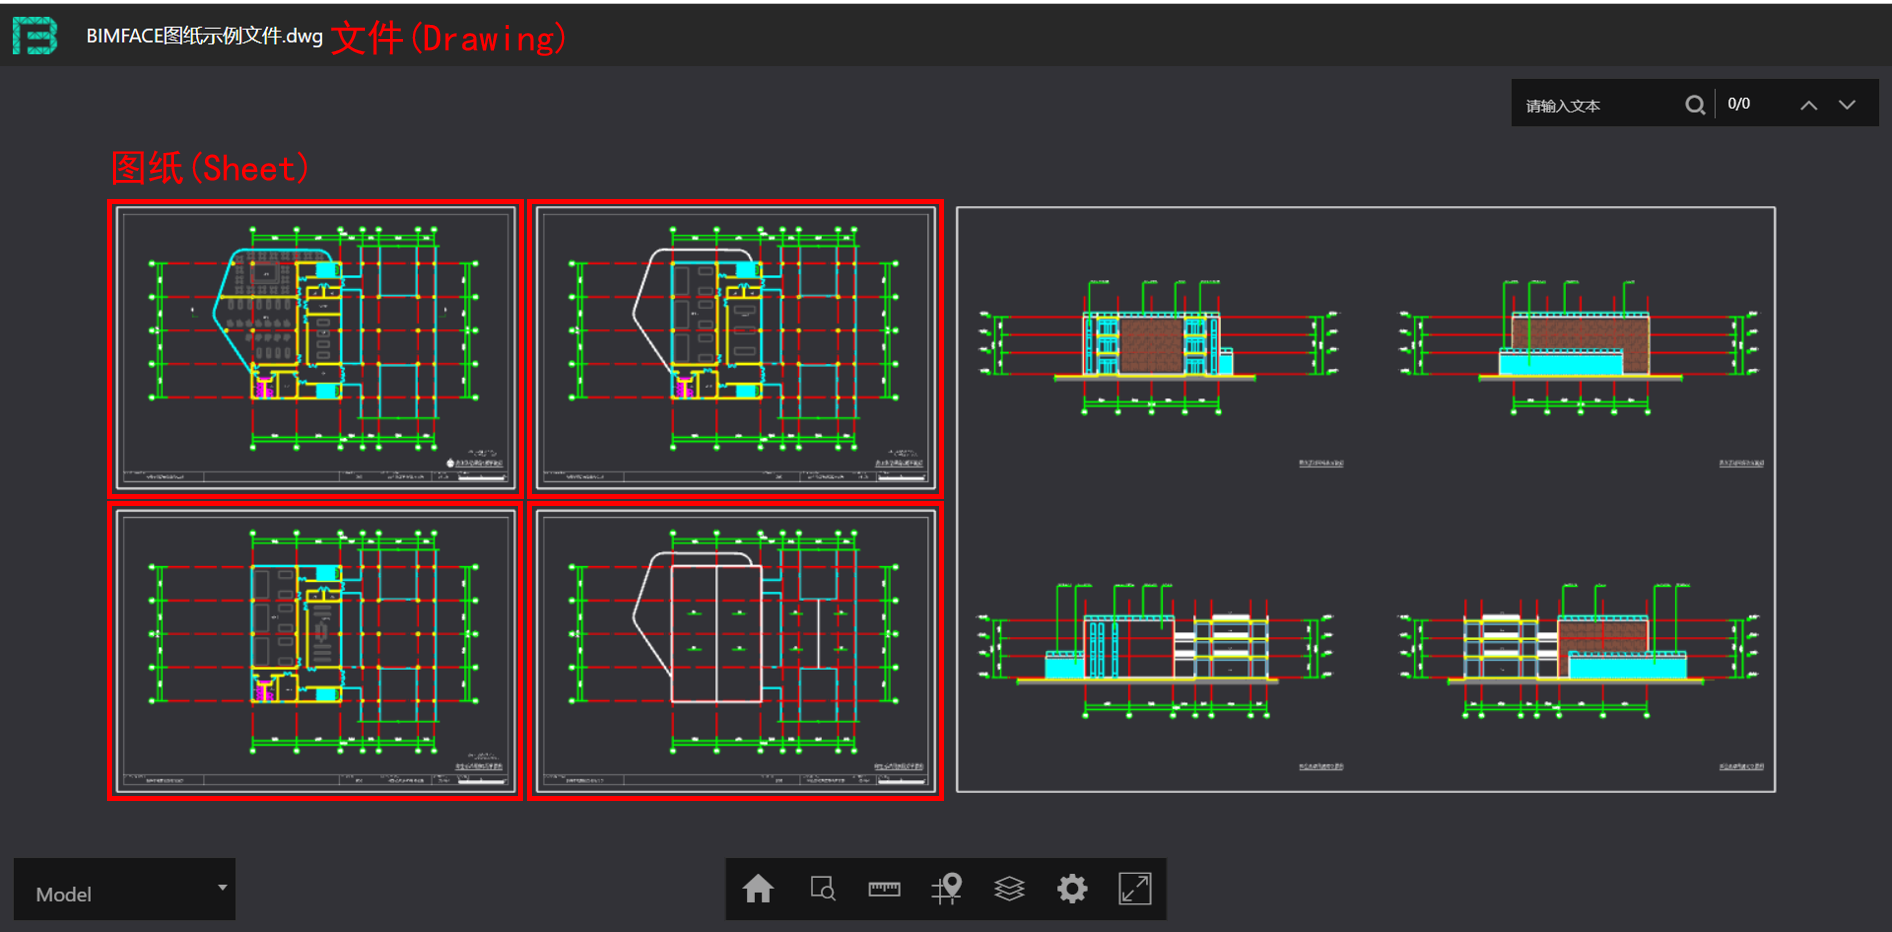Open the Model view dropdown

125,890
